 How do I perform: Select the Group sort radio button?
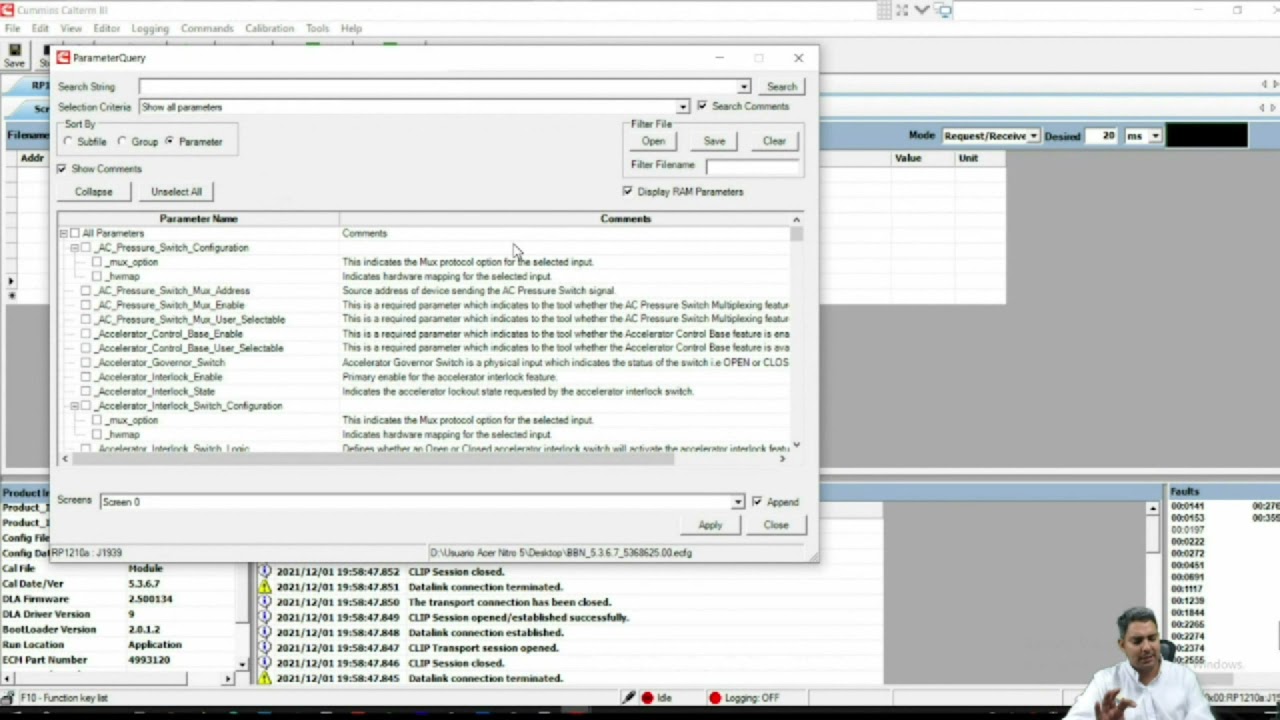122,142
